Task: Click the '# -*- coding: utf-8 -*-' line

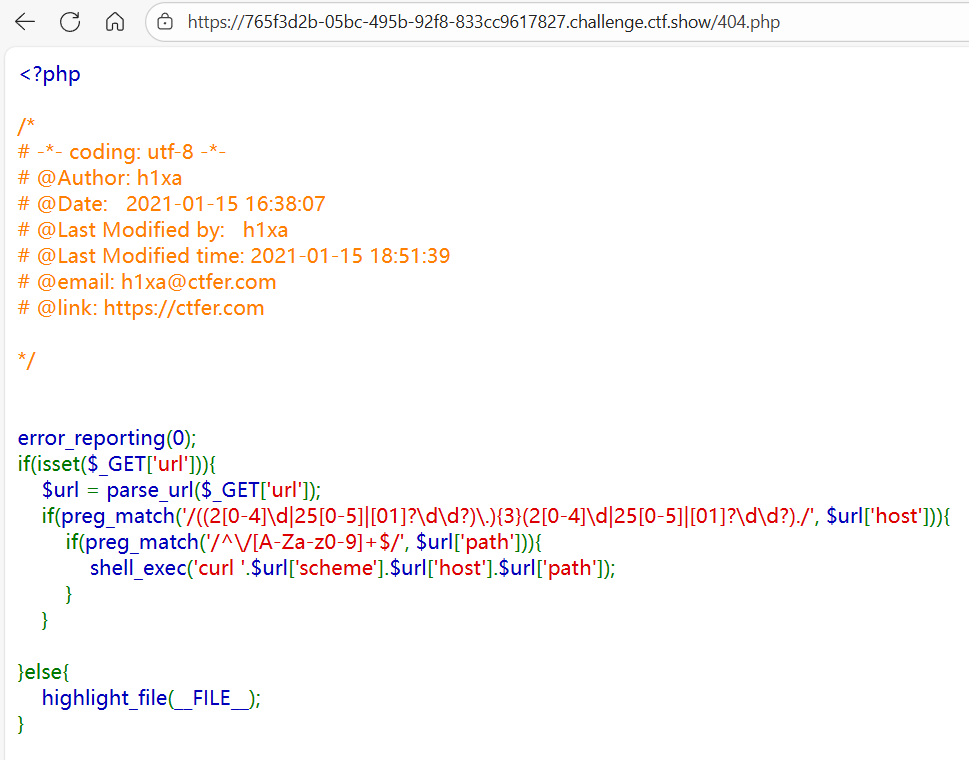Action: (122, 152)
